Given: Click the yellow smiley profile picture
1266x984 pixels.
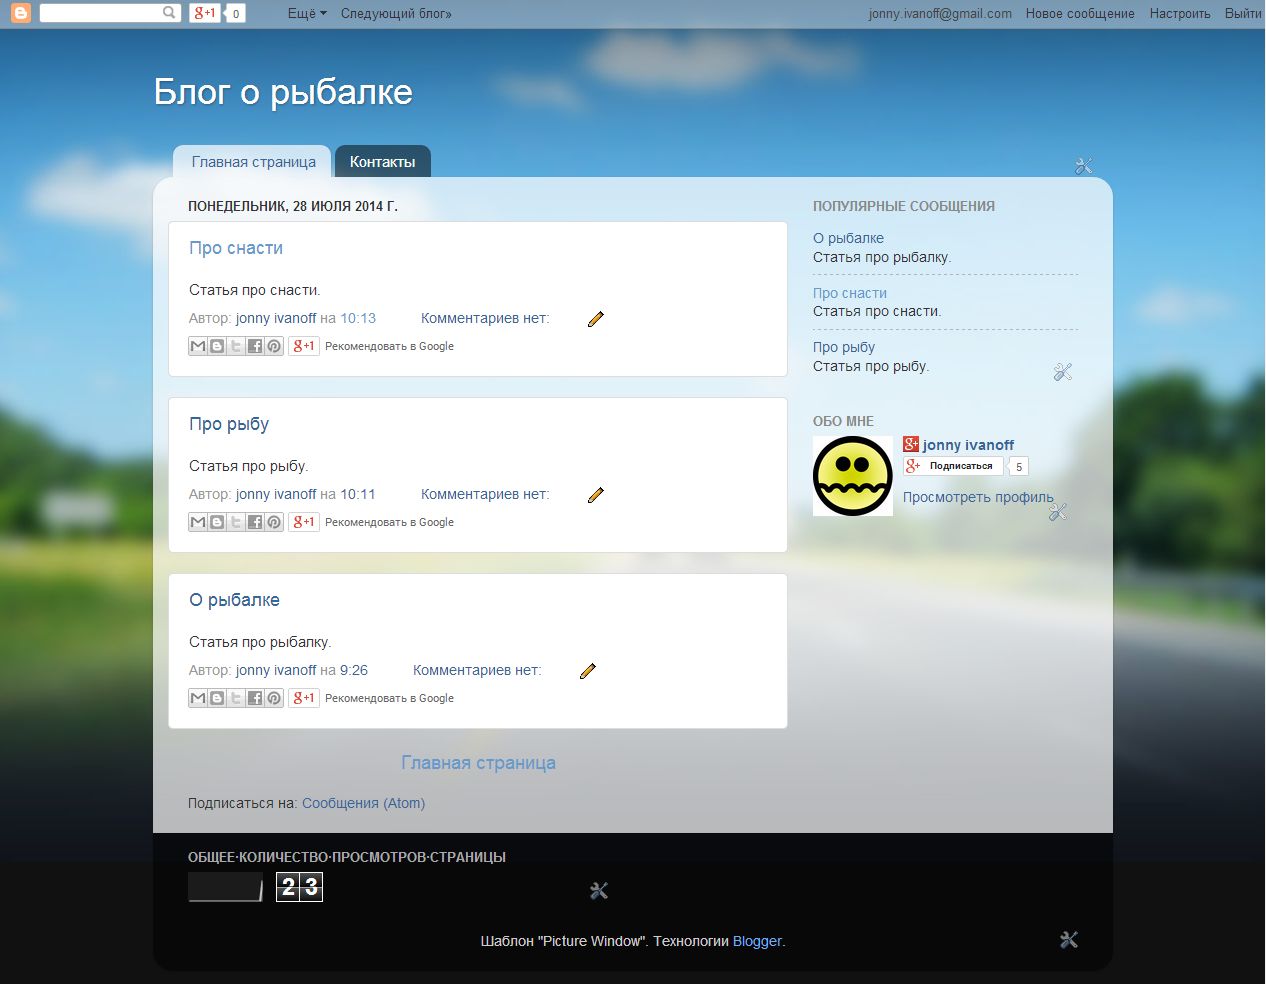Looking at the screenshot, I should [852, 476].
